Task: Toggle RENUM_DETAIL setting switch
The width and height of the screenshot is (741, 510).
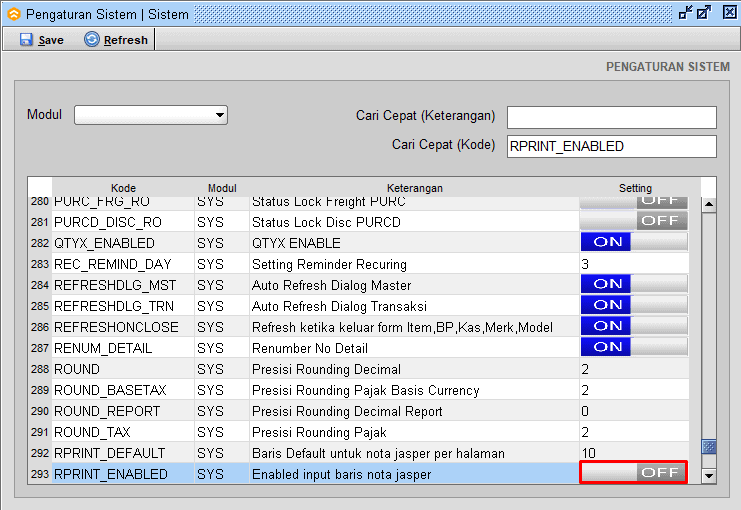Action: tap(634, 347)
